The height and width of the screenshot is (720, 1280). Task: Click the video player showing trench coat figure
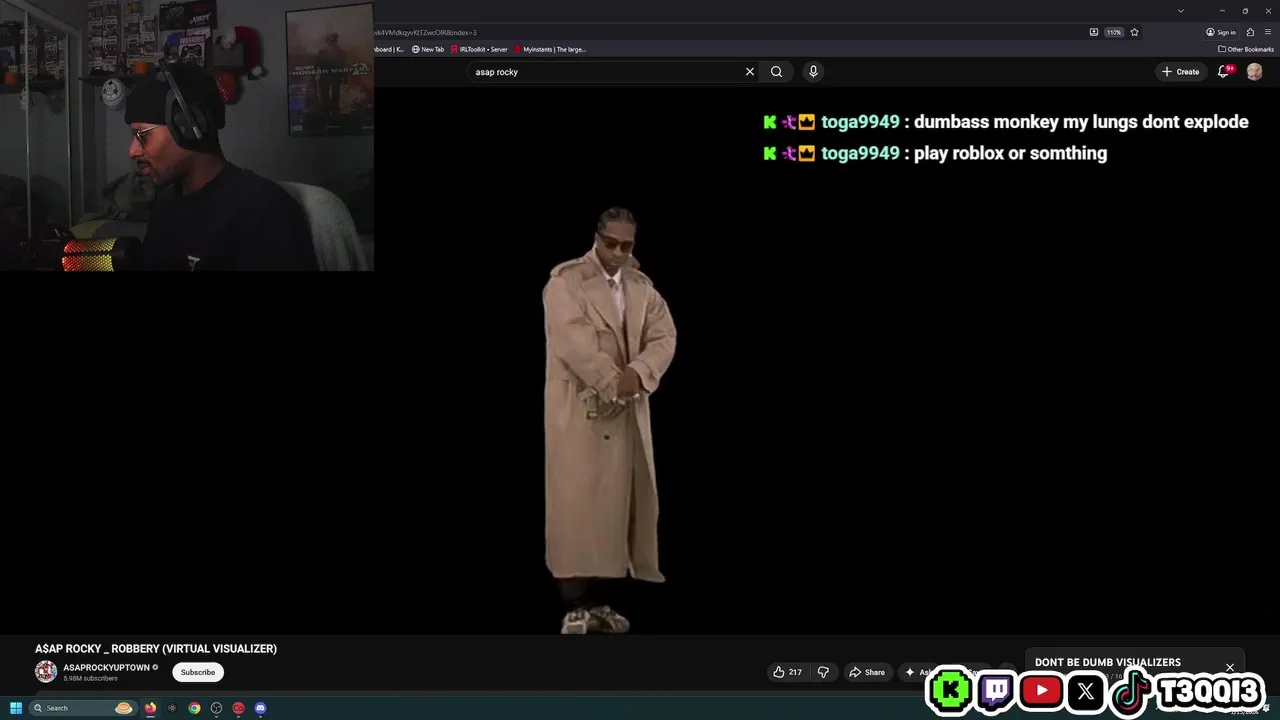(x=640, y=360)
